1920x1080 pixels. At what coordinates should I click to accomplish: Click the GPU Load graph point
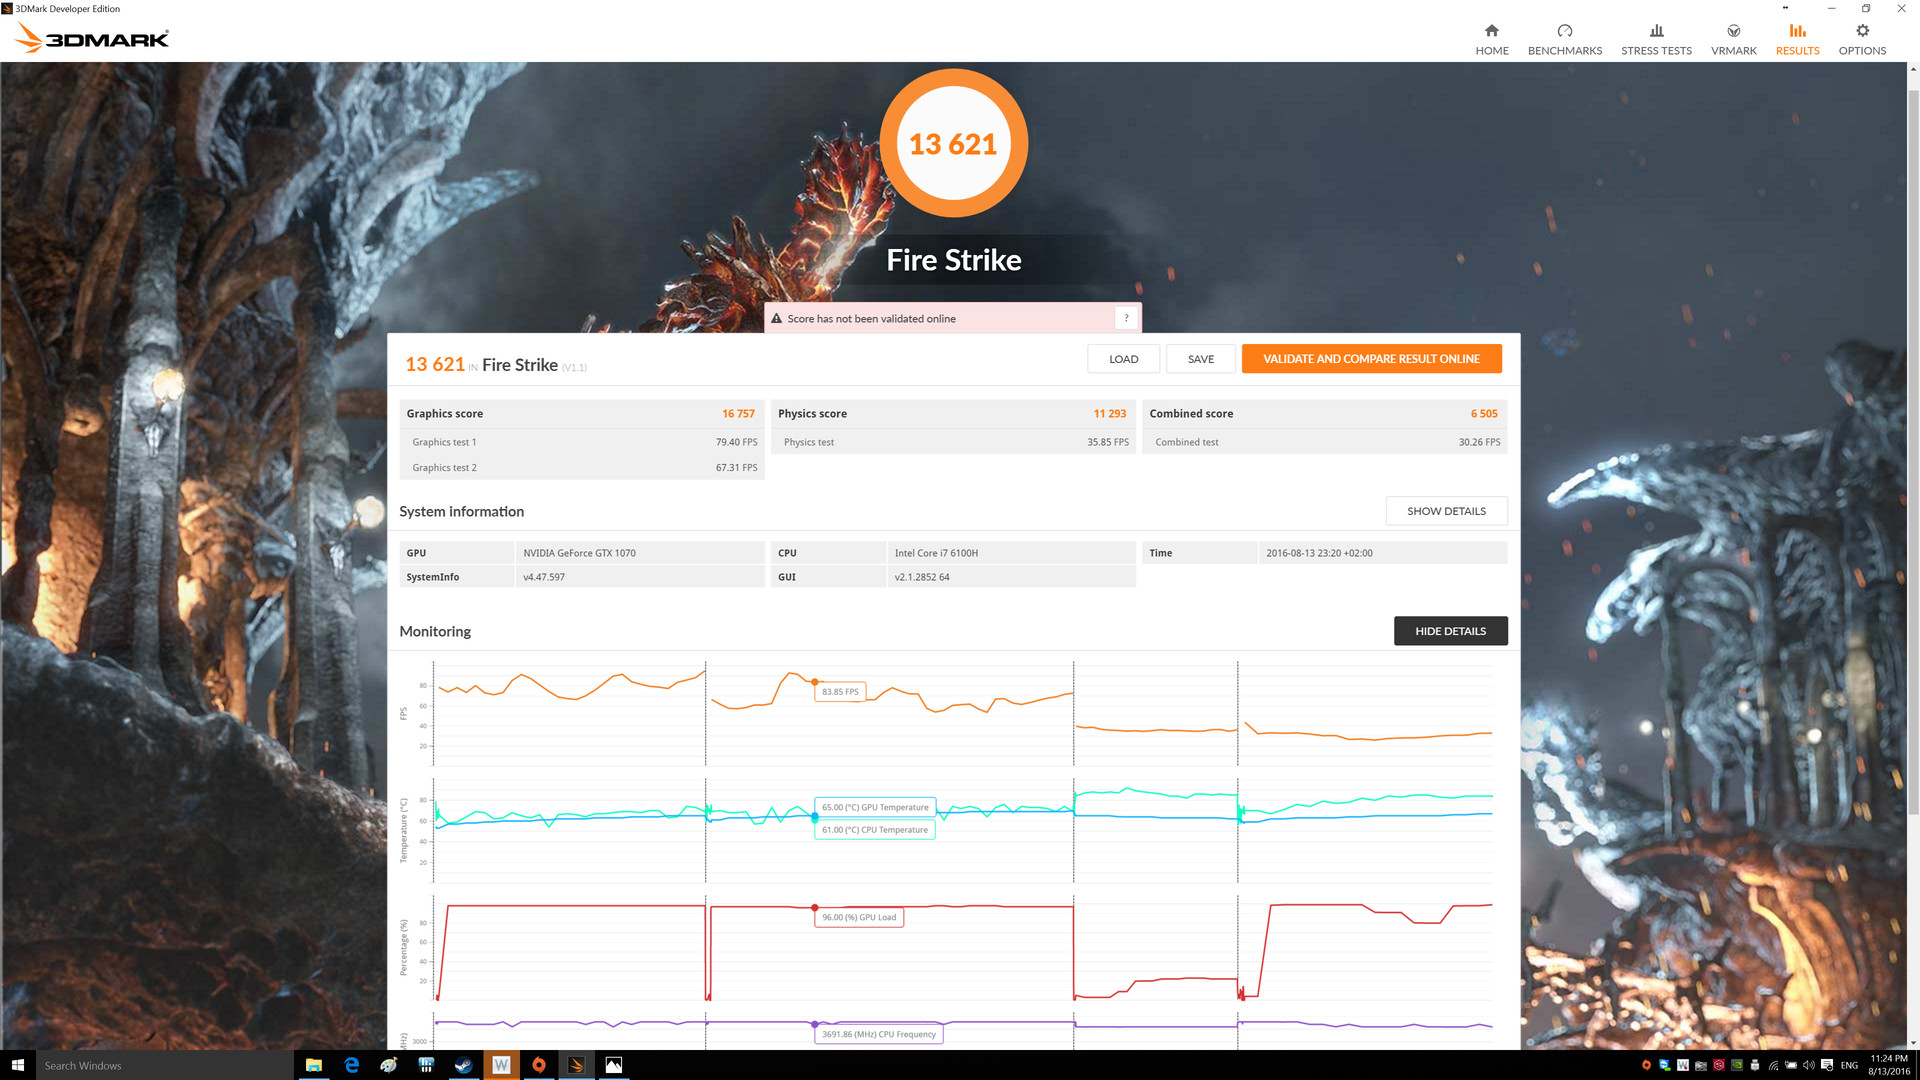click(x=815, y=908)
